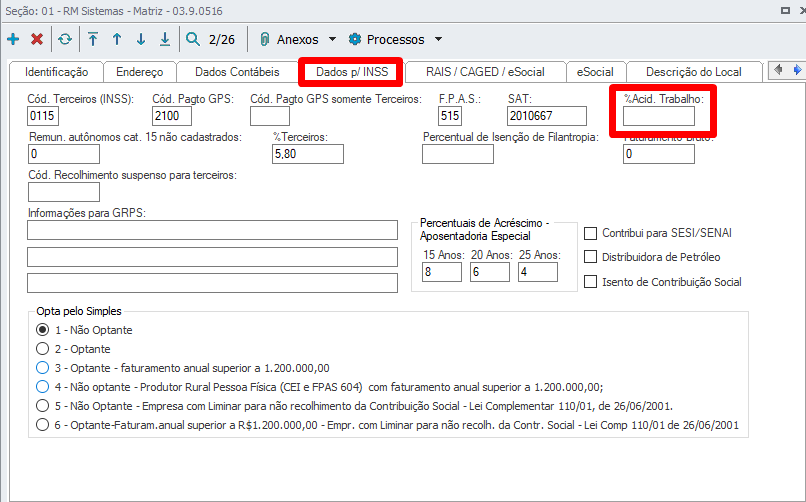Screen dimensions: 806x502
Task: Click the Cód. Terceiros (INSS) field
Action: pos(43,116)
